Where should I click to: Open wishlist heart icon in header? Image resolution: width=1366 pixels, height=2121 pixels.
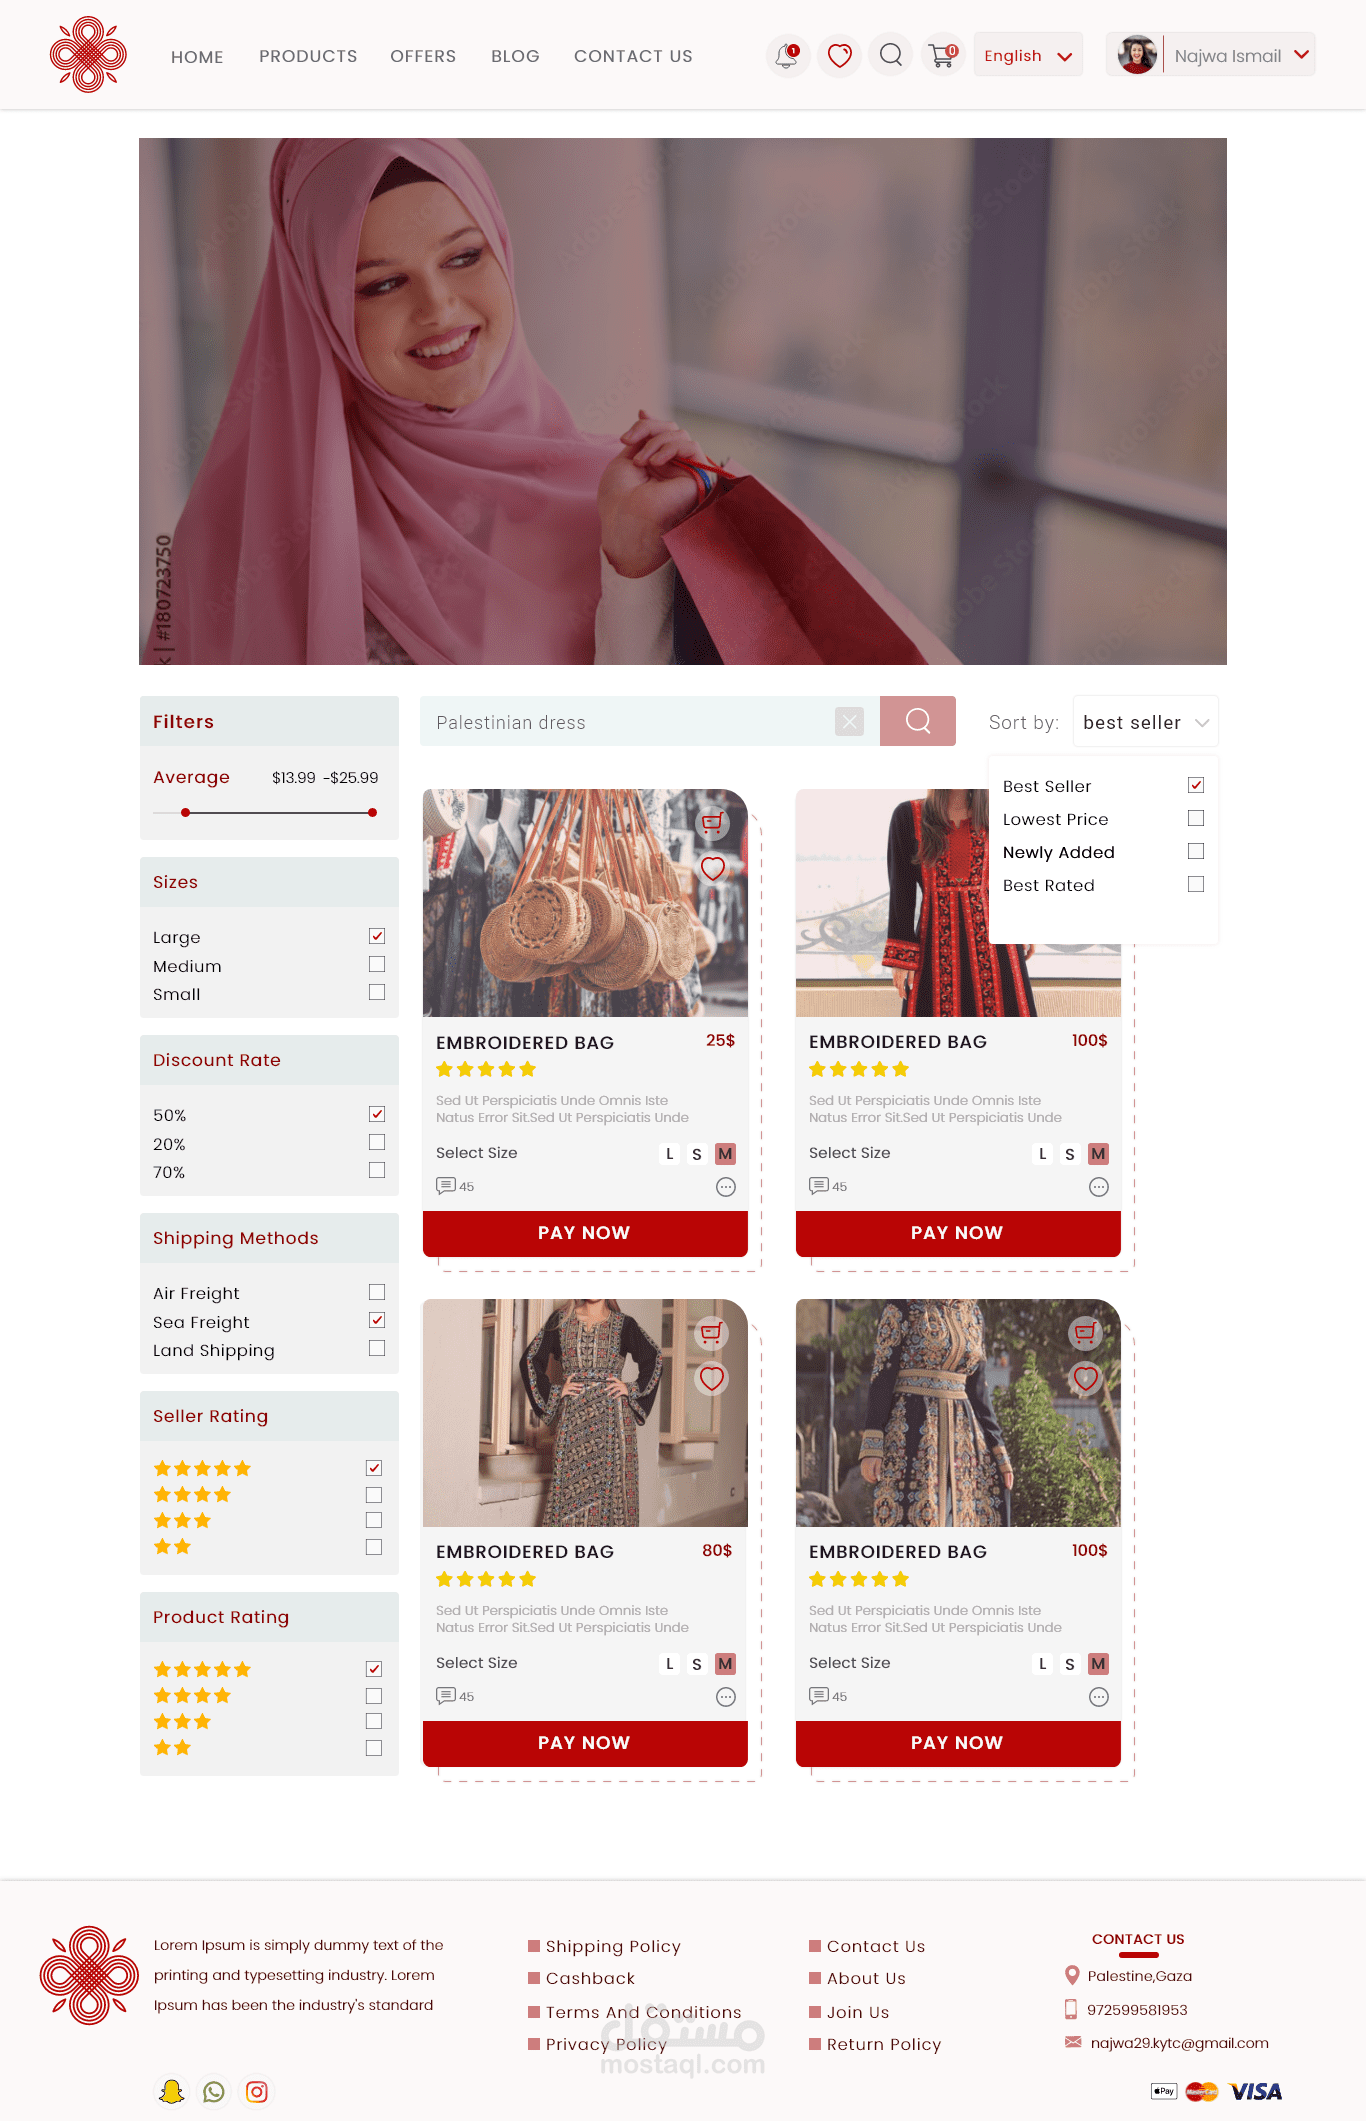pyautogui.click(x=840, y=56)
